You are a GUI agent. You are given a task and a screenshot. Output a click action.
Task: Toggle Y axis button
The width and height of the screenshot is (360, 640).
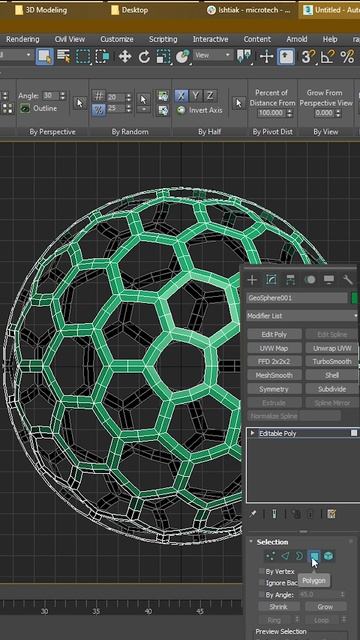pyautogui.click(x=196, y=96)
